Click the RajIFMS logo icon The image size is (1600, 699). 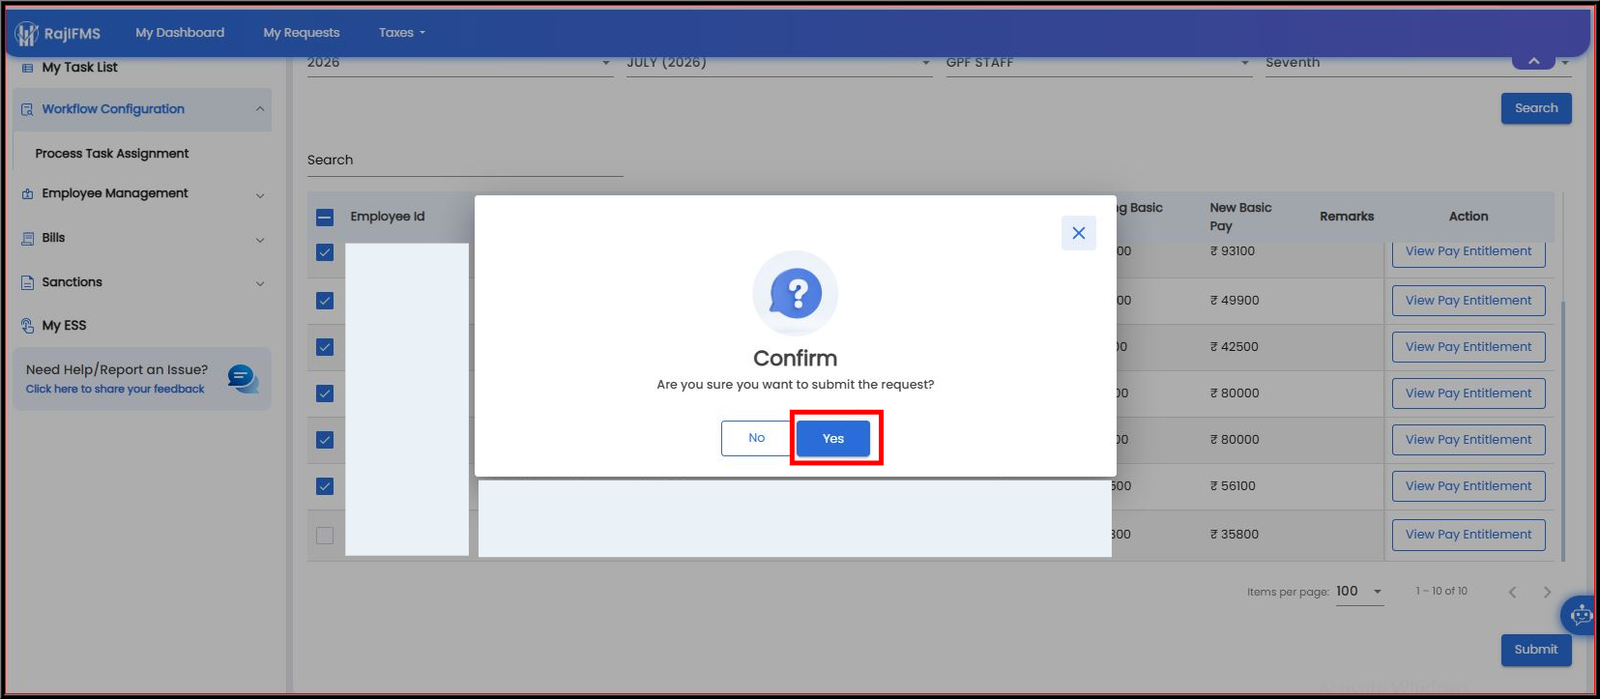pos(26,33)
